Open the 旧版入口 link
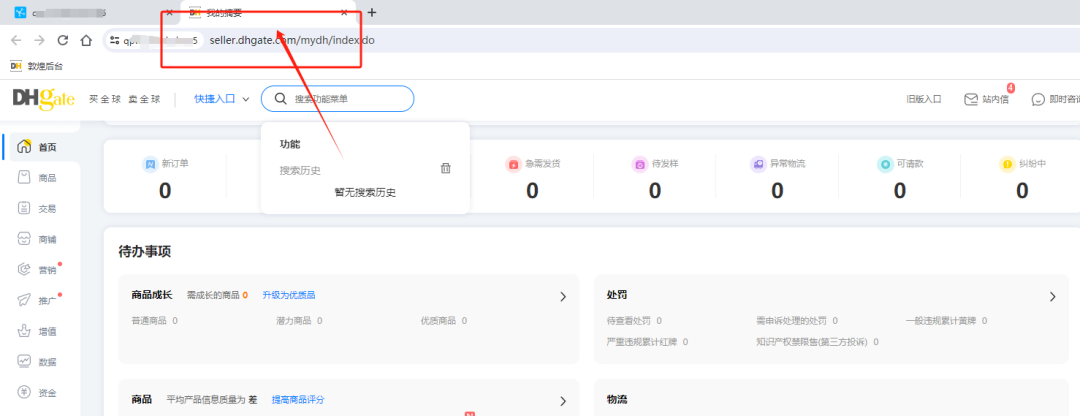The image size is (1080, 416). [924, 99]
